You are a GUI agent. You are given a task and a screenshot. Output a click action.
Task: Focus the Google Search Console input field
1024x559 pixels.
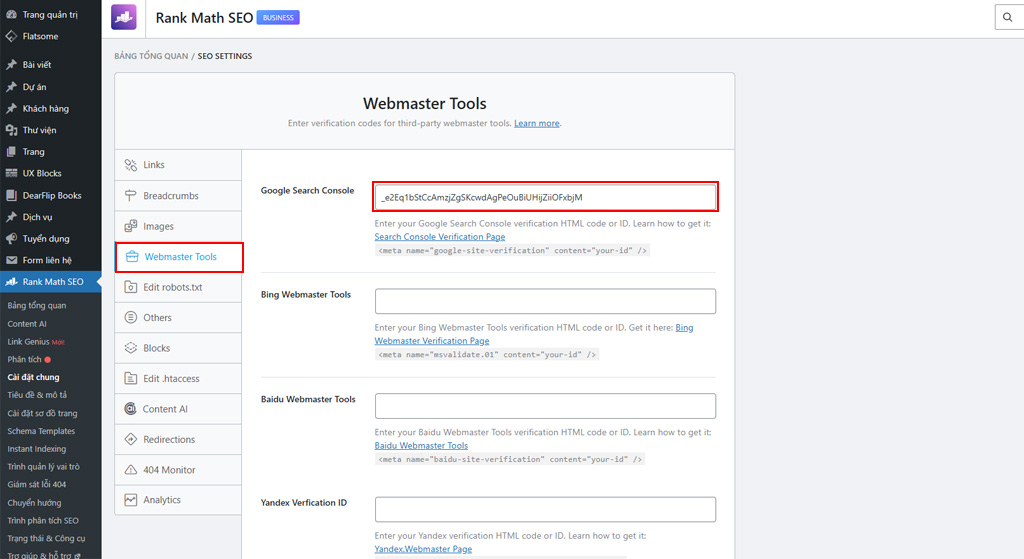pos(545,197)
